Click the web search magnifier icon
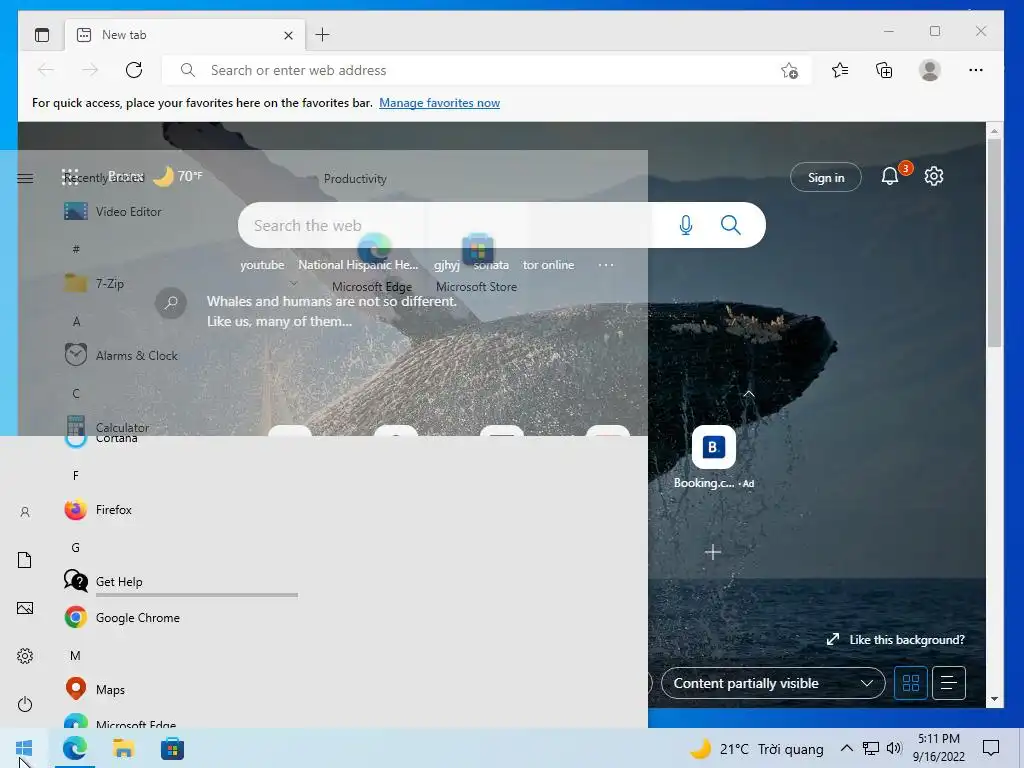Viewport: 1024px width, 768px height. [x=730, y=225]
